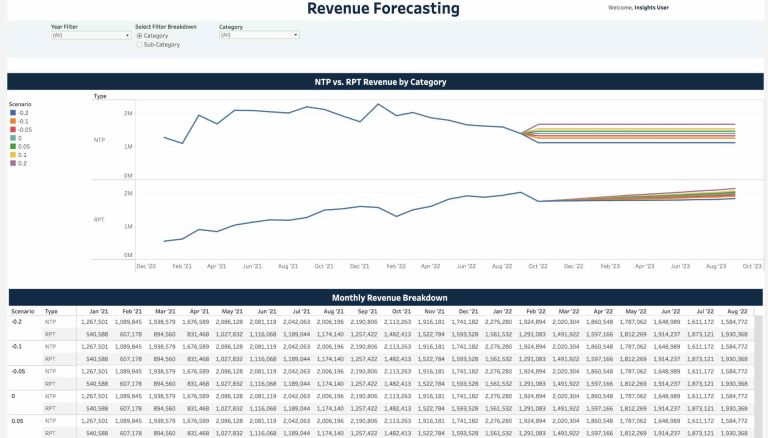Select the Category radio button
This screenshot has width=768, height=438.
click(140, 36)
